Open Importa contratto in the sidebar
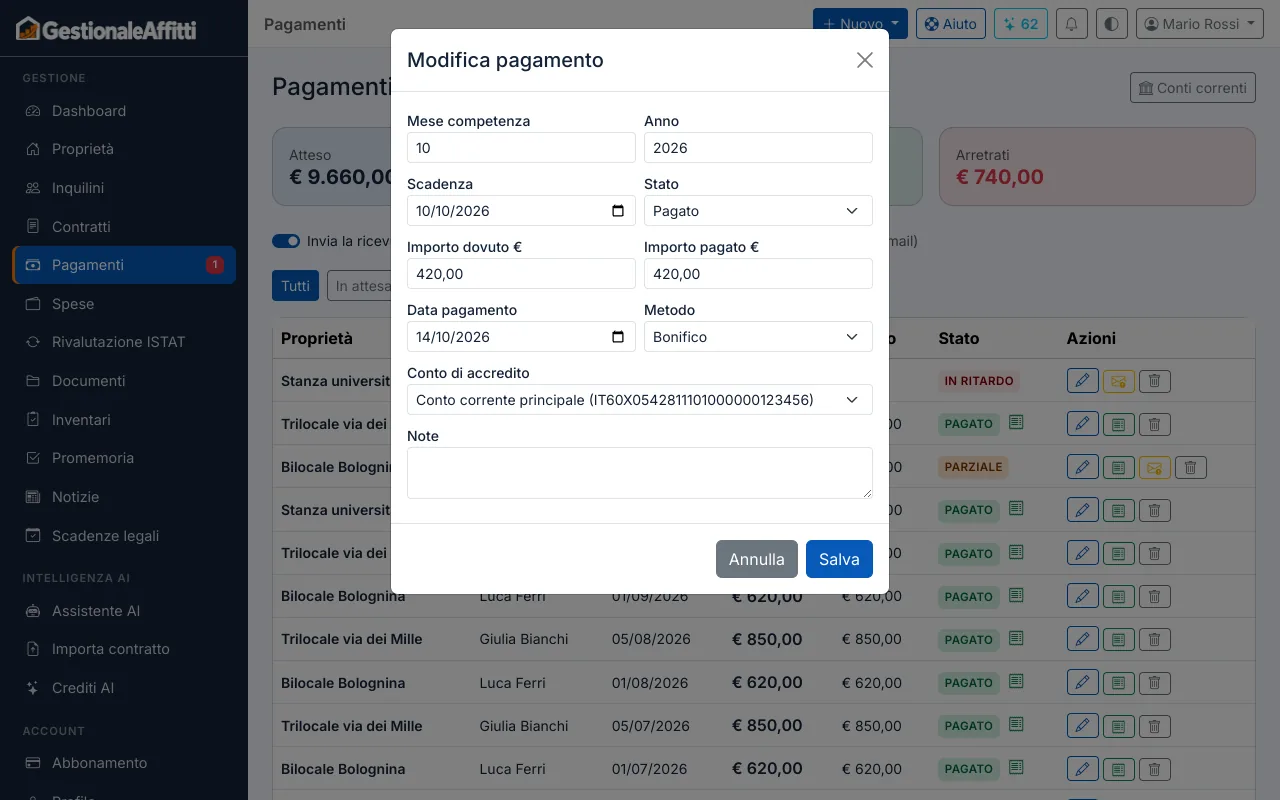Viewport: 1280px width, 800px height. 124,649
